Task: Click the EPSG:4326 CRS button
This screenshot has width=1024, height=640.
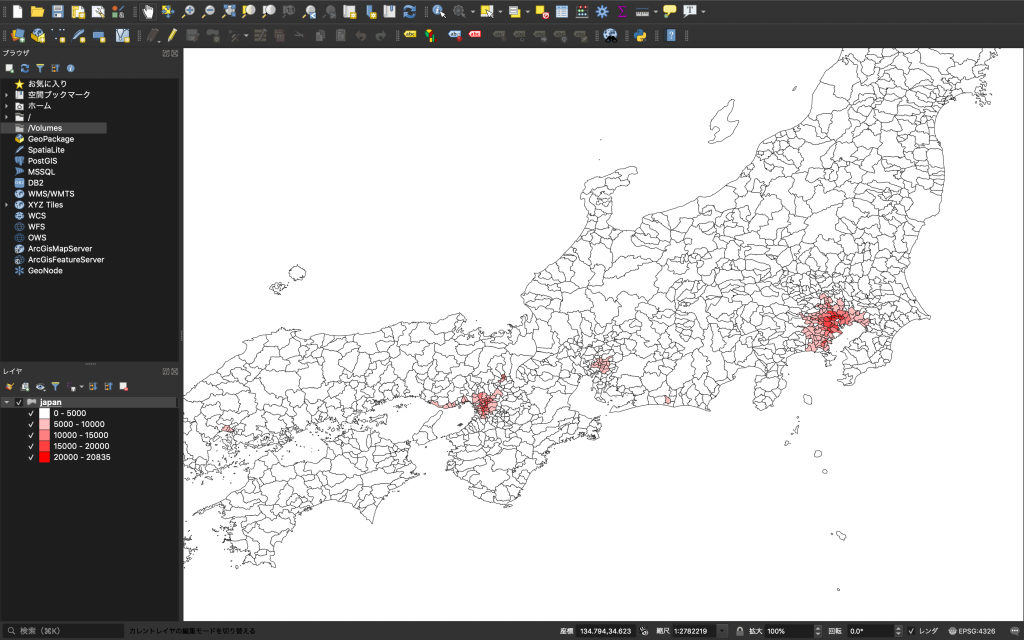Action: [x=972, y=631]
